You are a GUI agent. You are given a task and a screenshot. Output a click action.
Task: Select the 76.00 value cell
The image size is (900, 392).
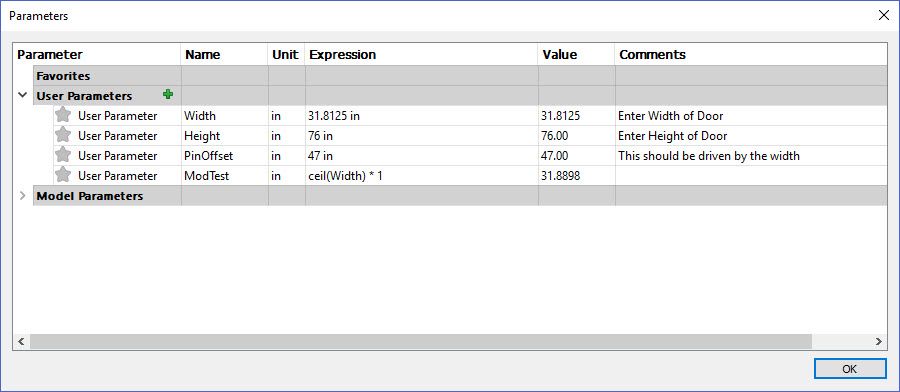pos(576,135)
